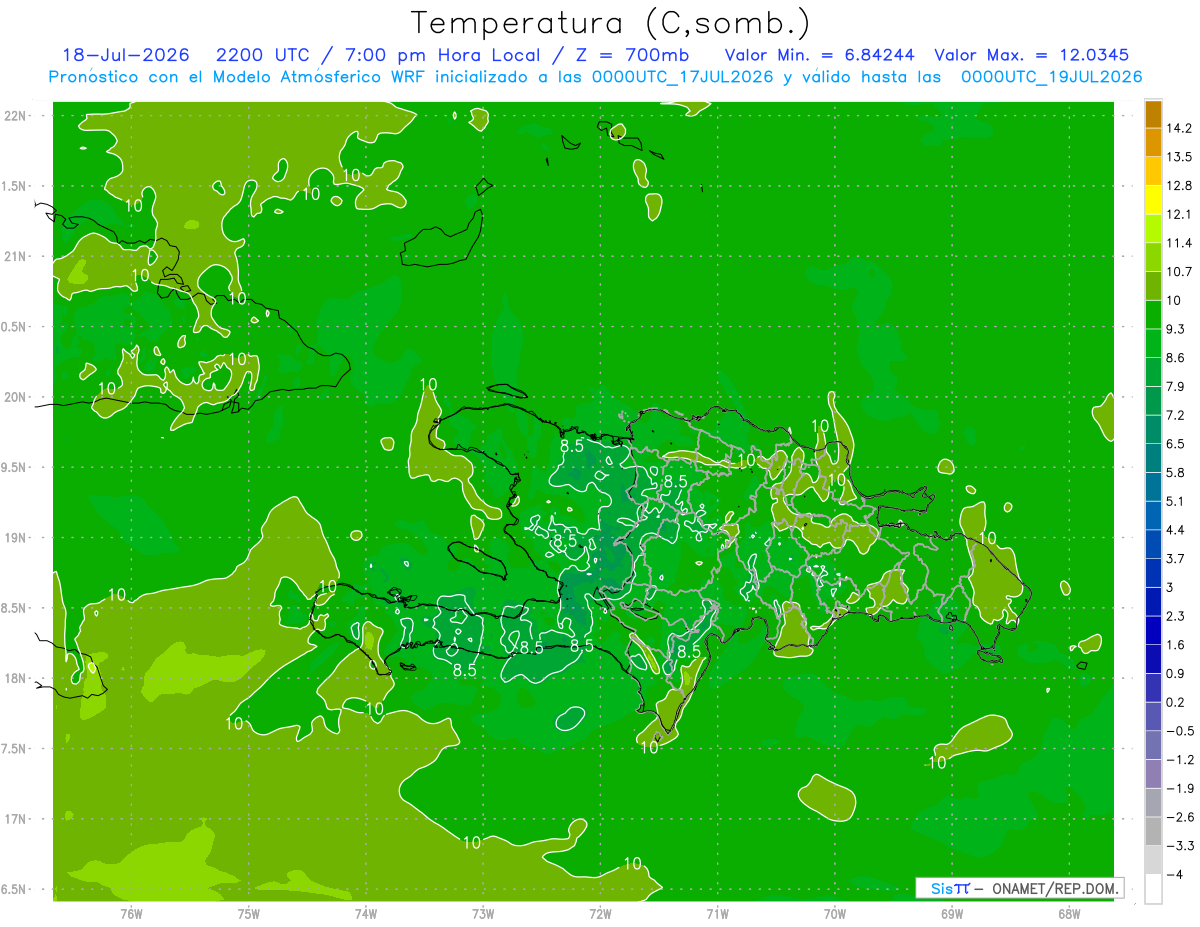1200x927 pixels.
Task: Click the '73W' longitude axis label
Action: (483, 913)
